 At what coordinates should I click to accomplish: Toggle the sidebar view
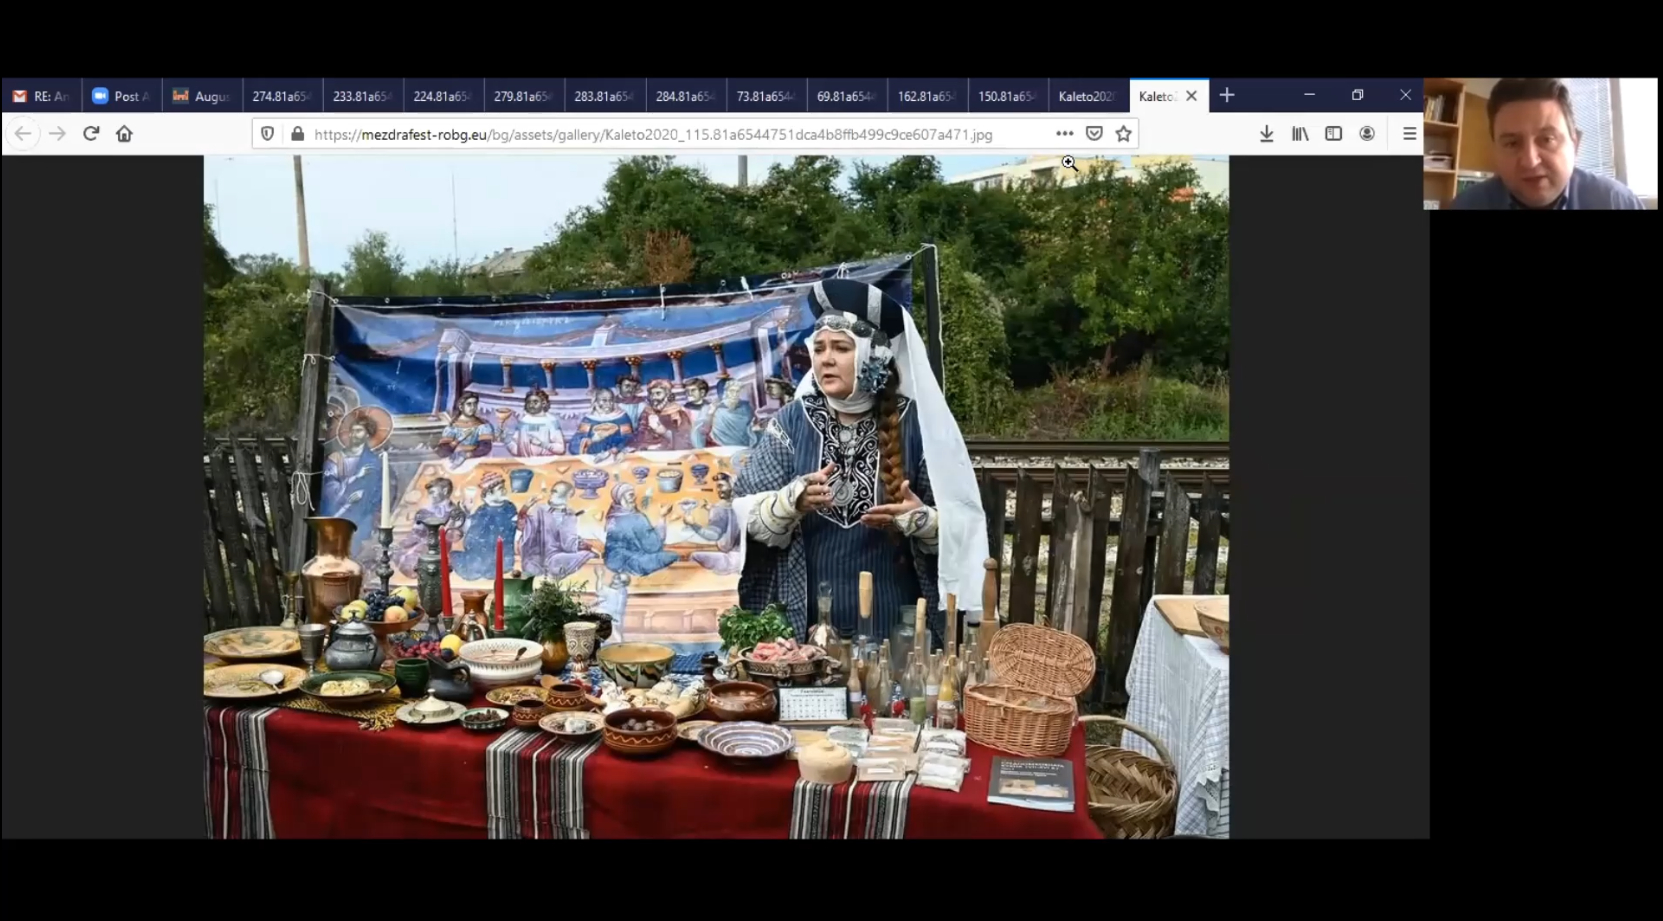(1333, 134)
